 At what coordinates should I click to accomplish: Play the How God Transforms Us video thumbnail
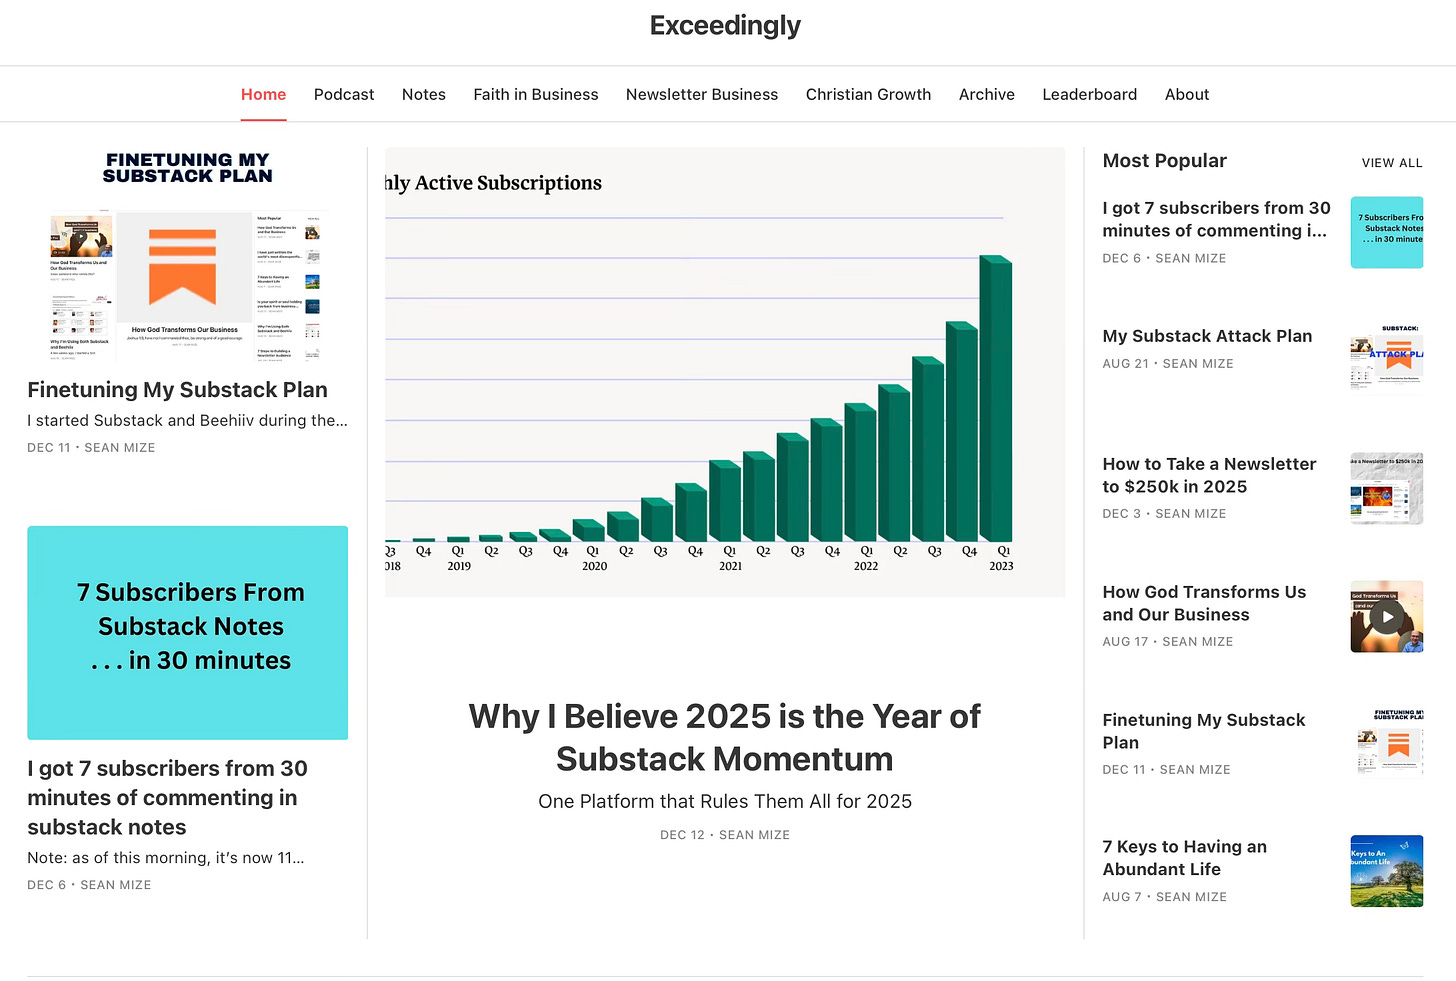point(1387,616)
